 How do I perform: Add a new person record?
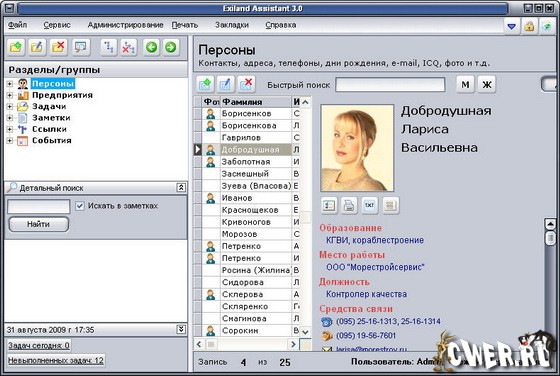205,84
